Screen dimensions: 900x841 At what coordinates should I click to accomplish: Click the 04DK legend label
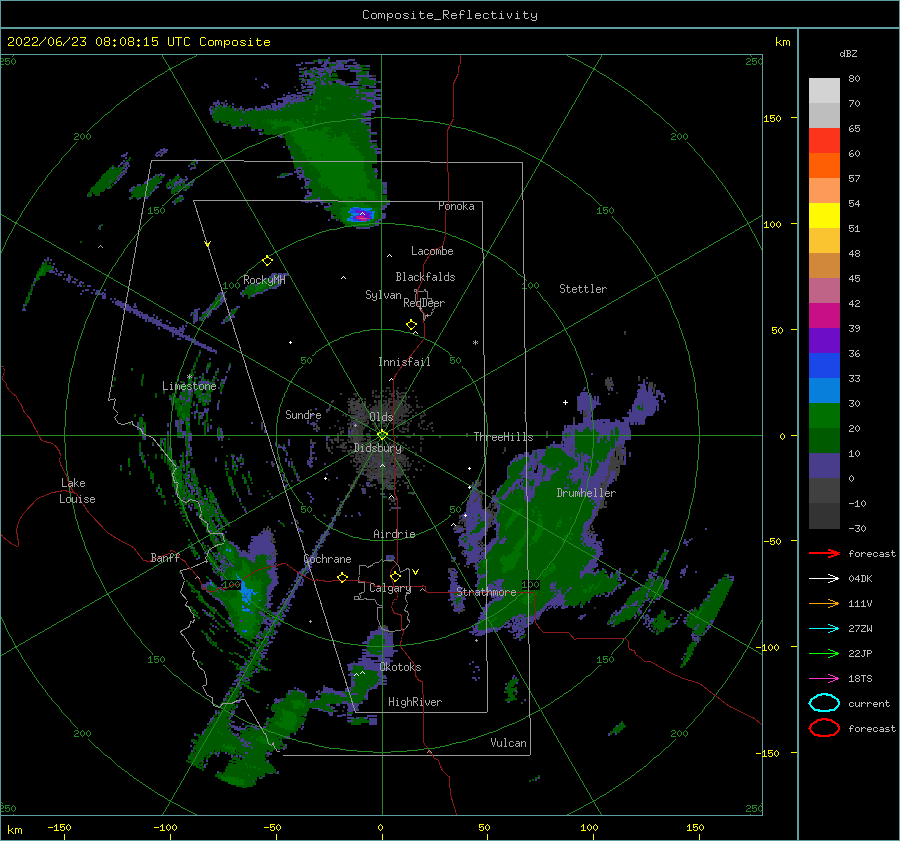(x=860, y=579)
